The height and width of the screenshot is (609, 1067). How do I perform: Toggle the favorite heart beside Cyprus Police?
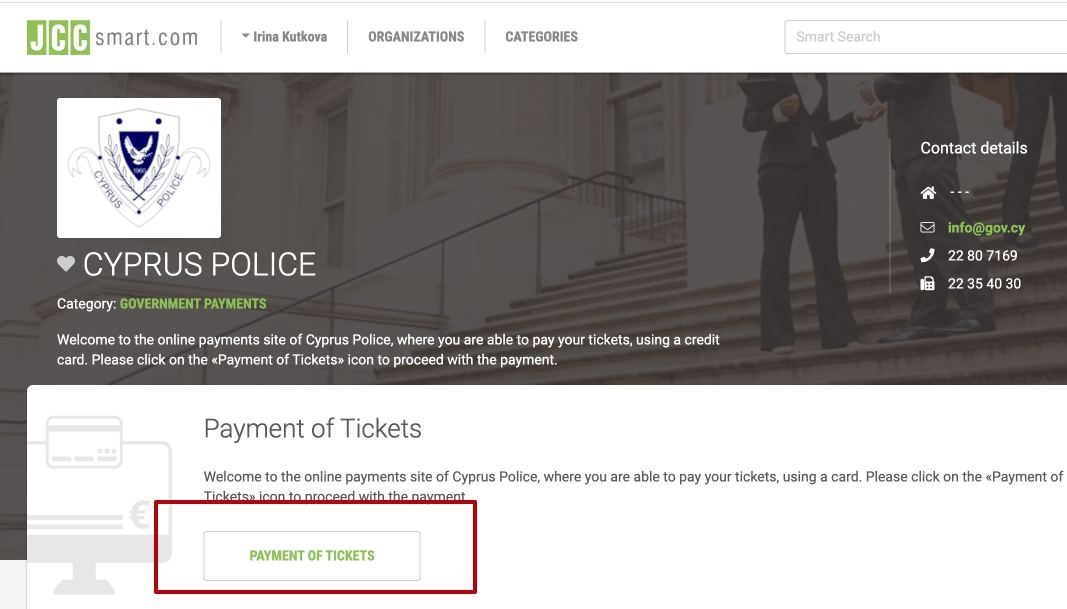click(66, 264)
